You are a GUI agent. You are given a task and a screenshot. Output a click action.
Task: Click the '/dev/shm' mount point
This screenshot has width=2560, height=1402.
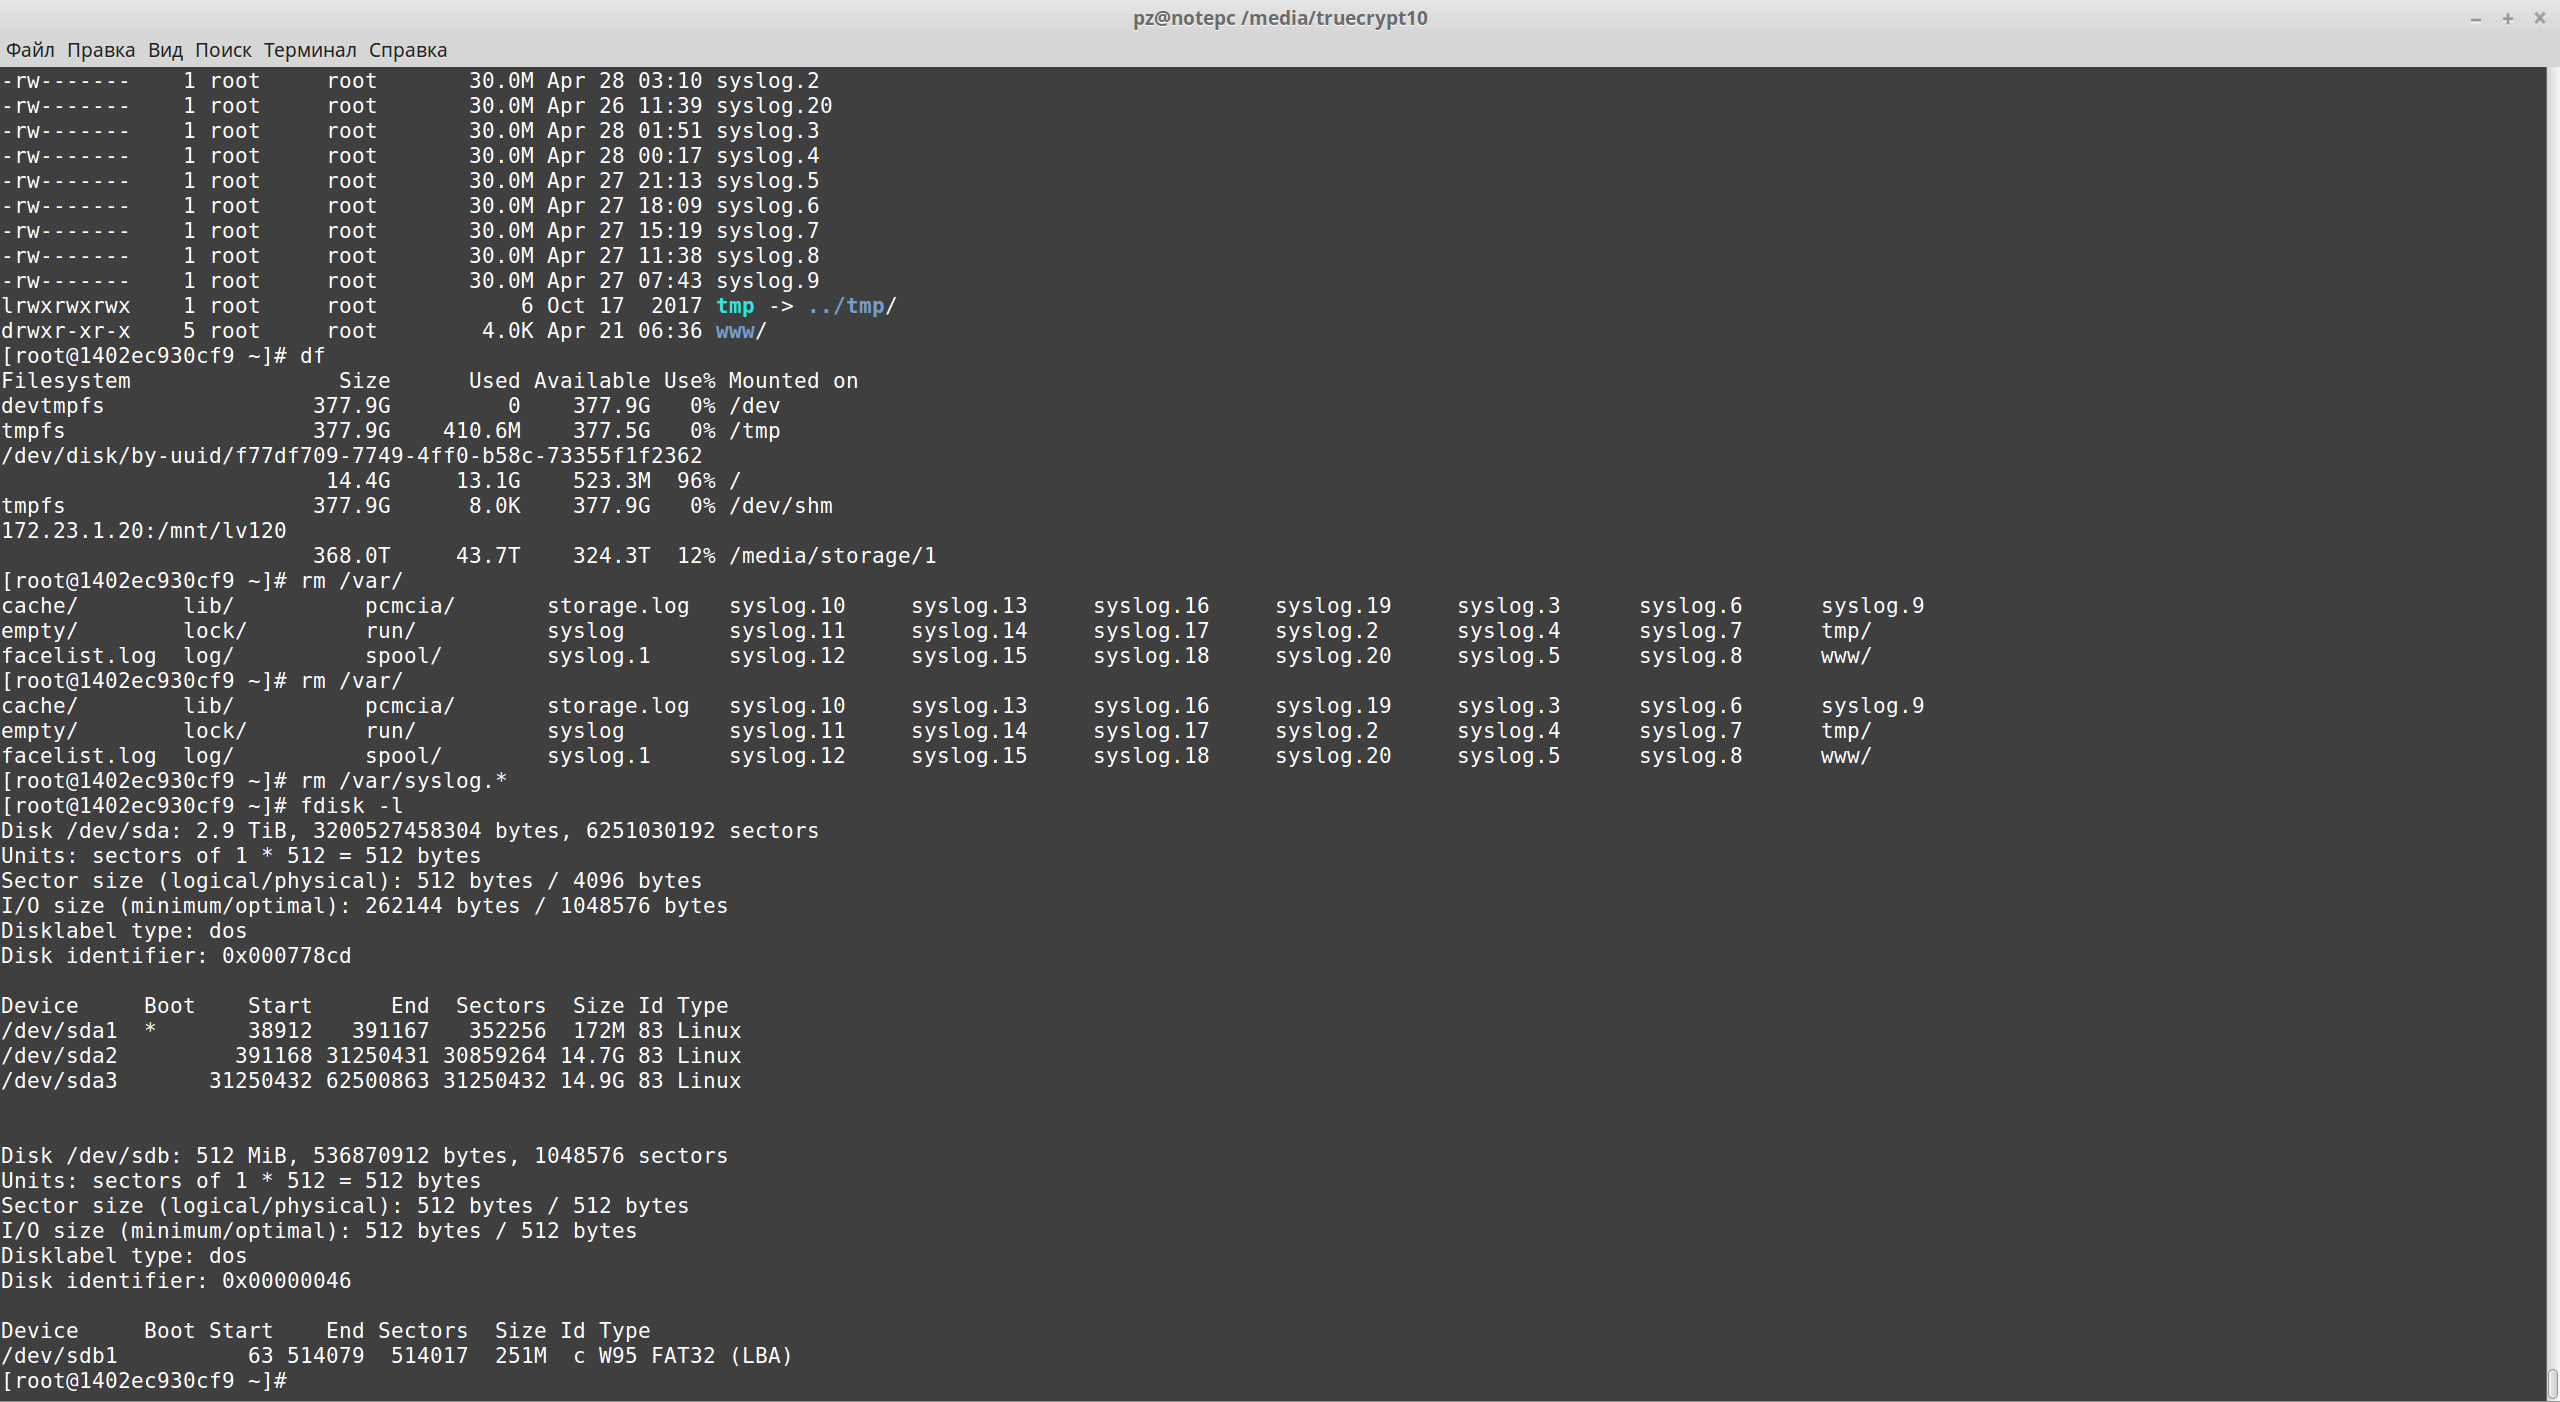[x=781, y=506]
